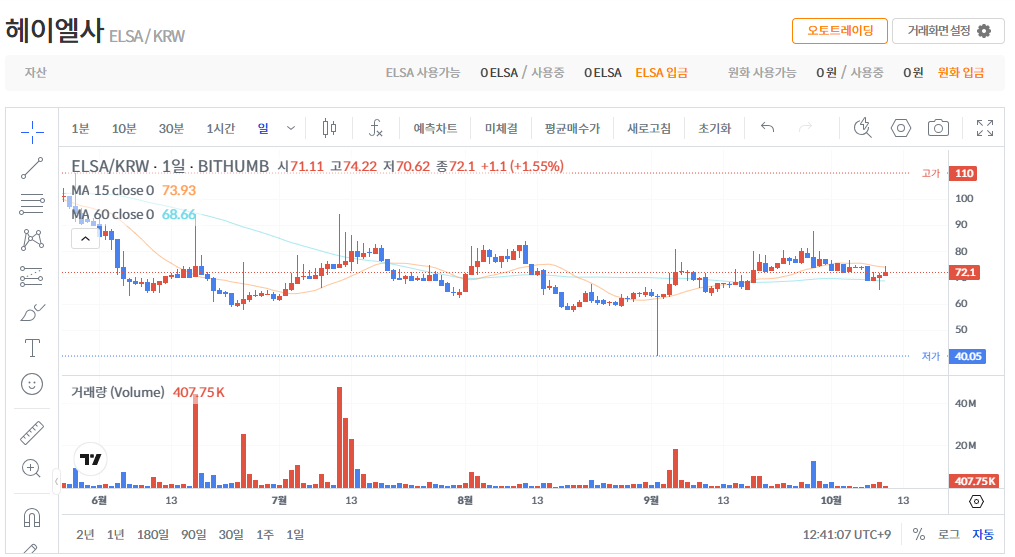Open quick search lightning icon
The image size is (1015, 557).
pyautogui.click(x=862, y=128)
